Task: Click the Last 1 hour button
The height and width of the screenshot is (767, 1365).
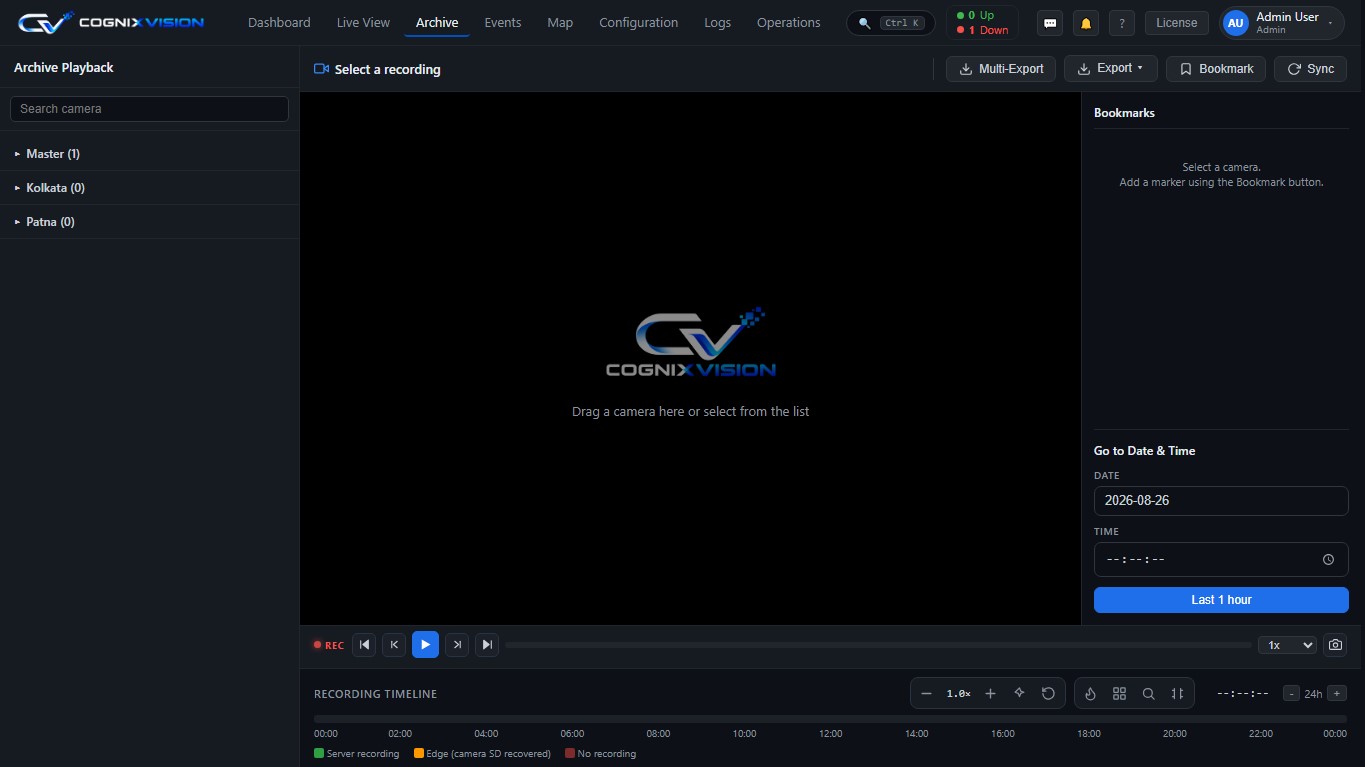Action: click(x=1221, y=600)
